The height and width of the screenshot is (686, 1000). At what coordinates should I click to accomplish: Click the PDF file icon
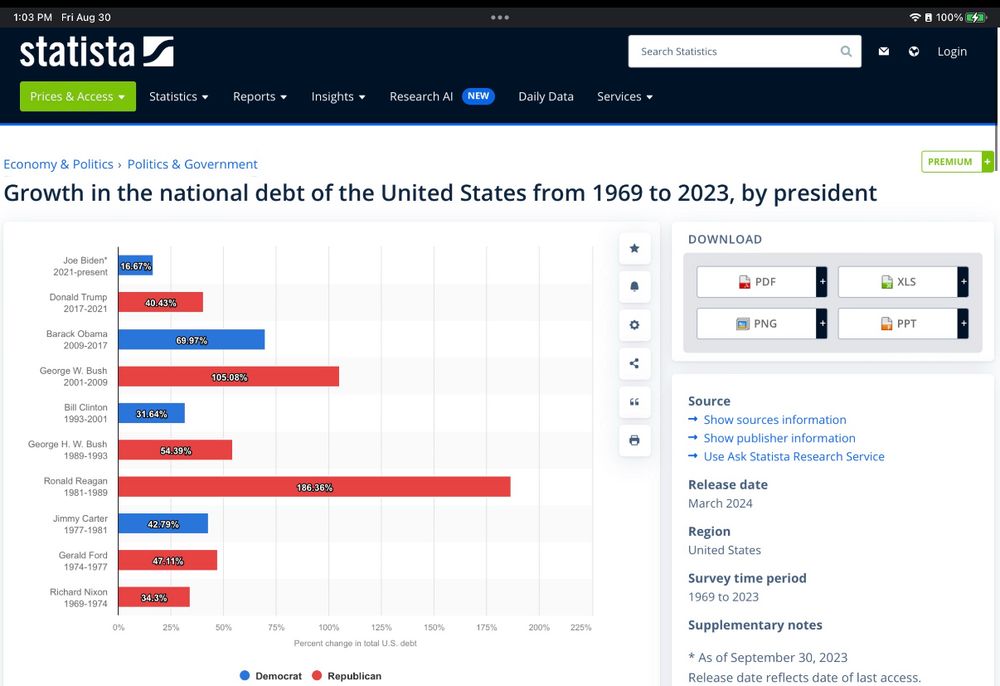point(744,282)
